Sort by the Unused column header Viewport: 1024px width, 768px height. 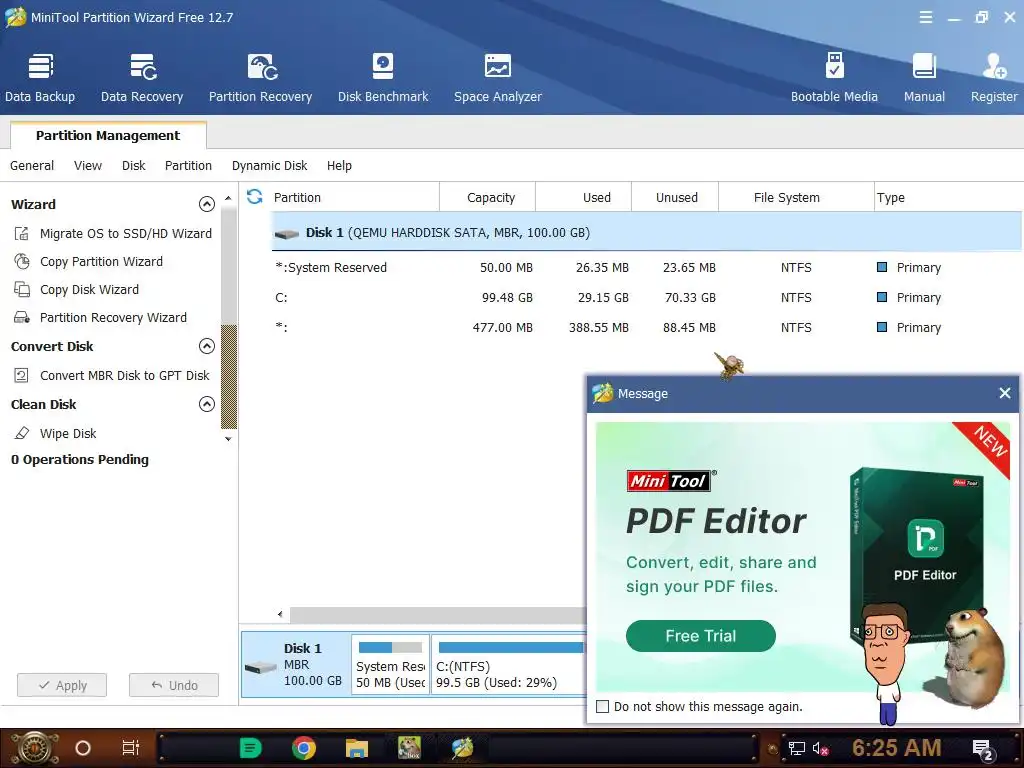click(x=675, y=197)
